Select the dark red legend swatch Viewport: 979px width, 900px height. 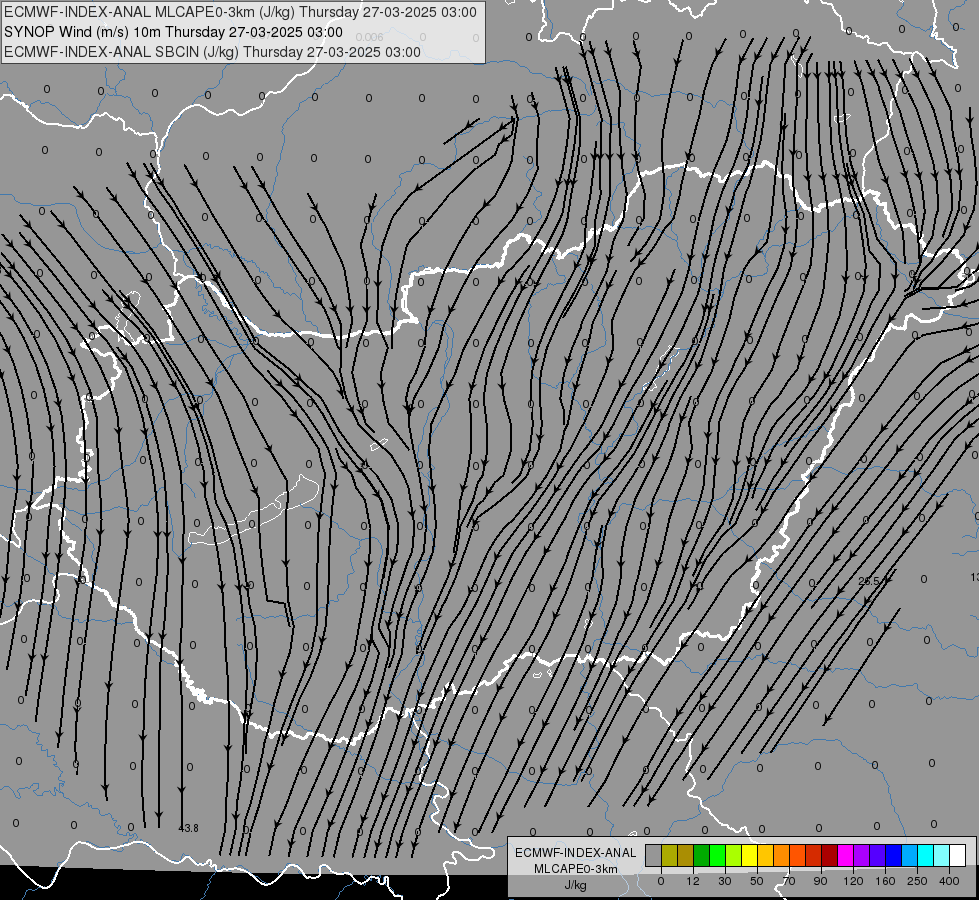pos(830,855)
